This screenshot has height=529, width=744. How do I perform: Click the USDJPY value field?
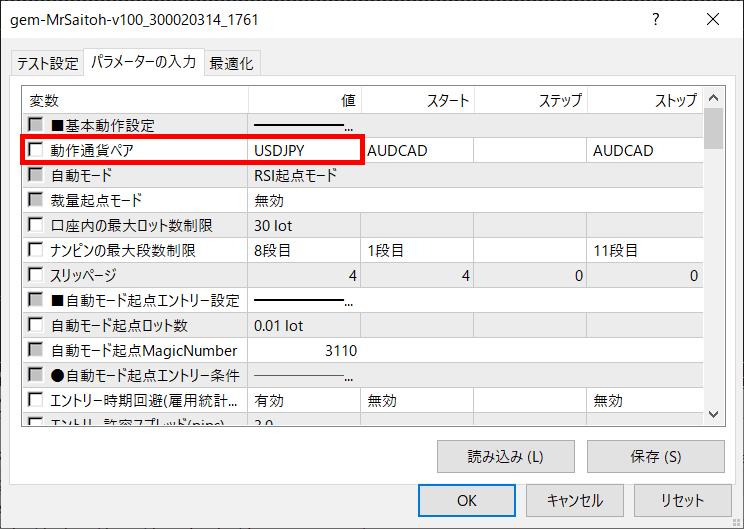305,150
